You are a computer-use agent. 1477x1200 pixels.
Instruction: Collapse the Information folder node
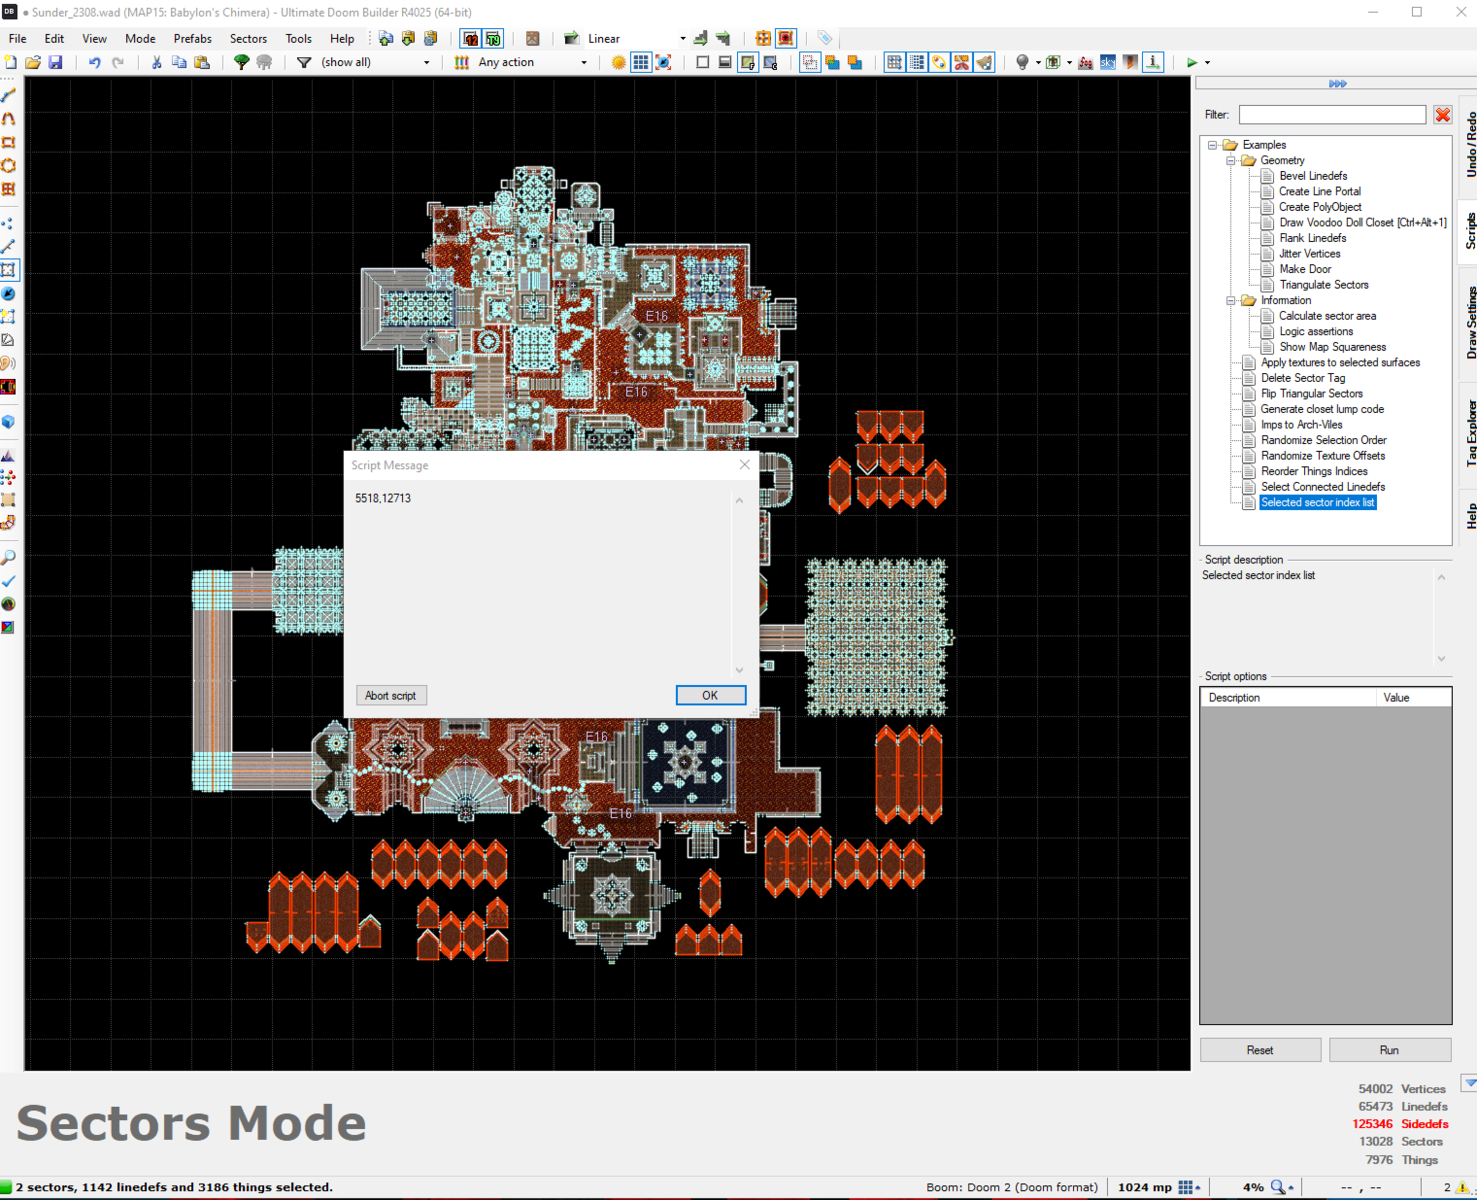1231,300
